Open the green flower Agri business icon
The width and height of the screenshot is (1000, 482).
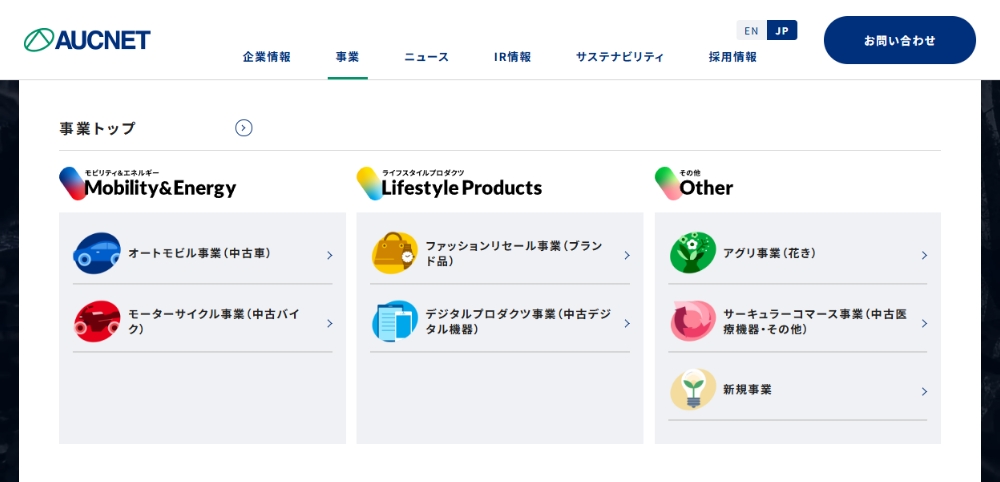click(692, 253)
